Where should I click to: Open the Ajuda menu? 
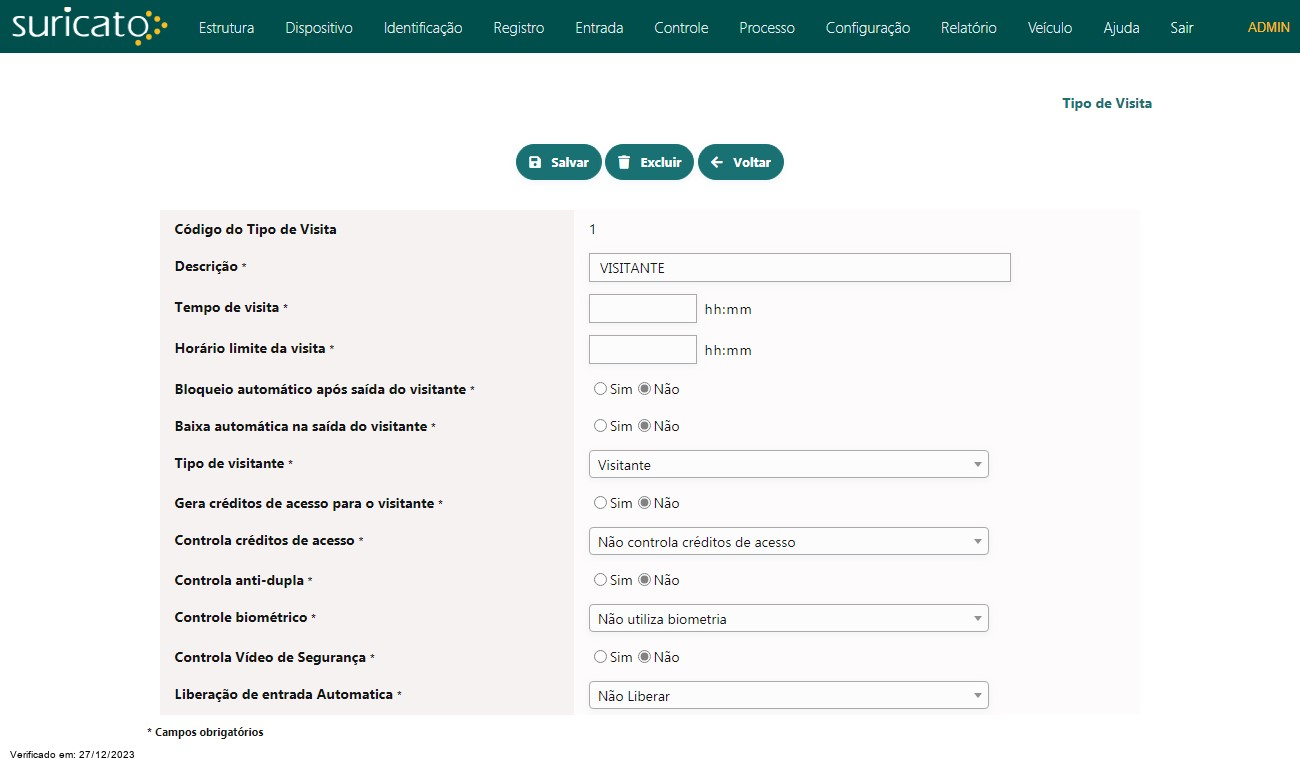pyautogui.click(x=1121, y=28)
